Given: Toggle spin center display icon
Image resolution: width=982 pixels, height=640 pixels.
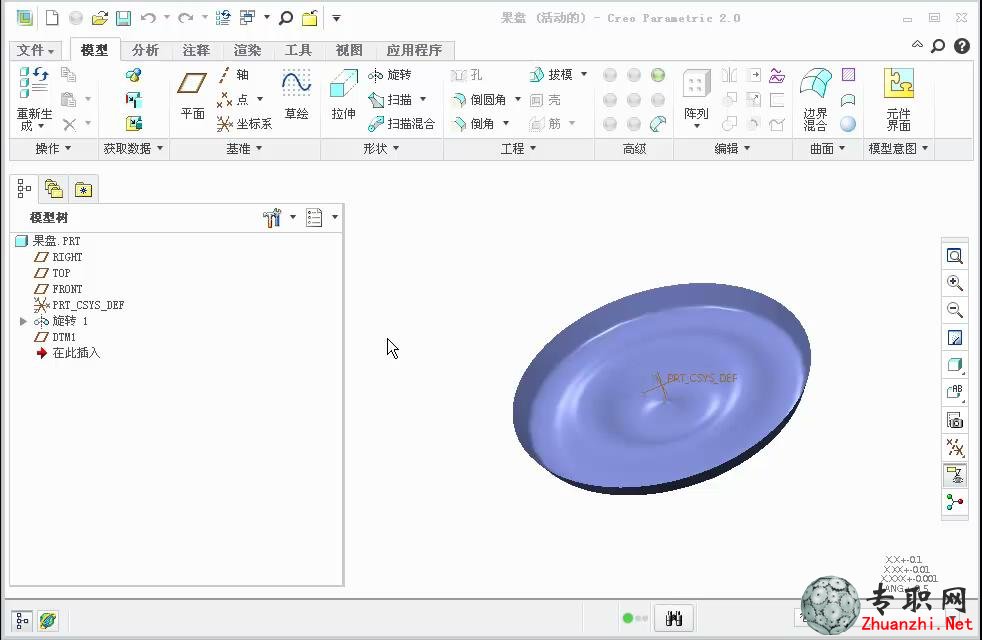Looking at the screenshot, I should coord(954,502).
